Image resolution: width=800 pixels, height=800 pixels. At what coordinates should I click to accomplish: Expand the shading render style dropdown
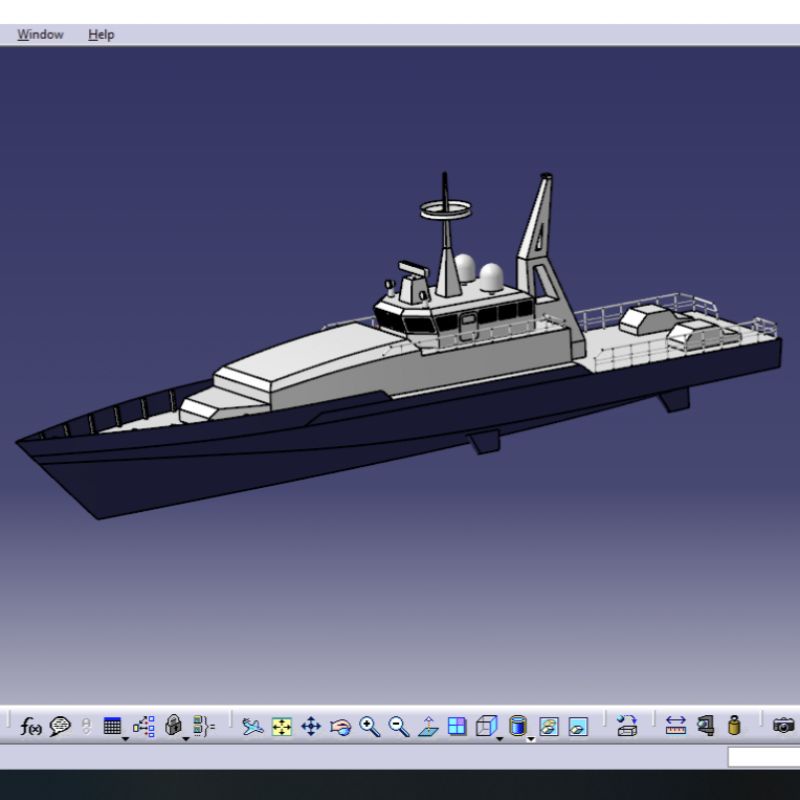531,742
